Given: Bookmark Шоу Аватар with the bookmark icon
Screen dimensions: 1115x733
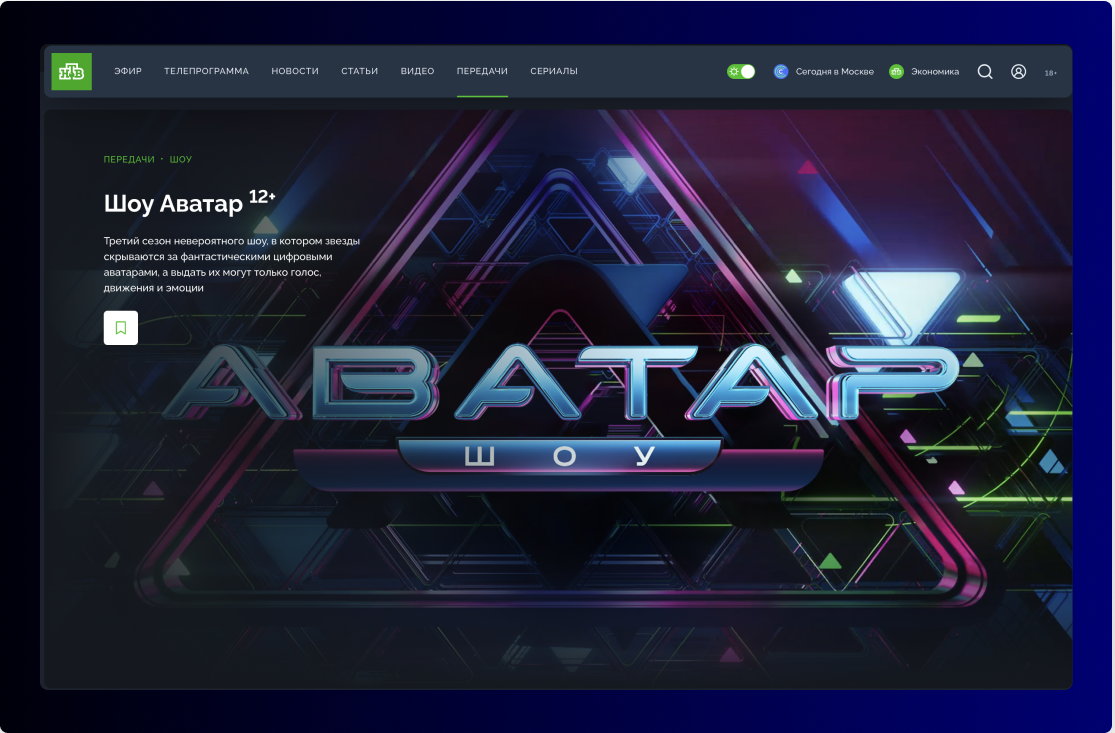Looking at the screenshot, I should [x=121, y=328].
